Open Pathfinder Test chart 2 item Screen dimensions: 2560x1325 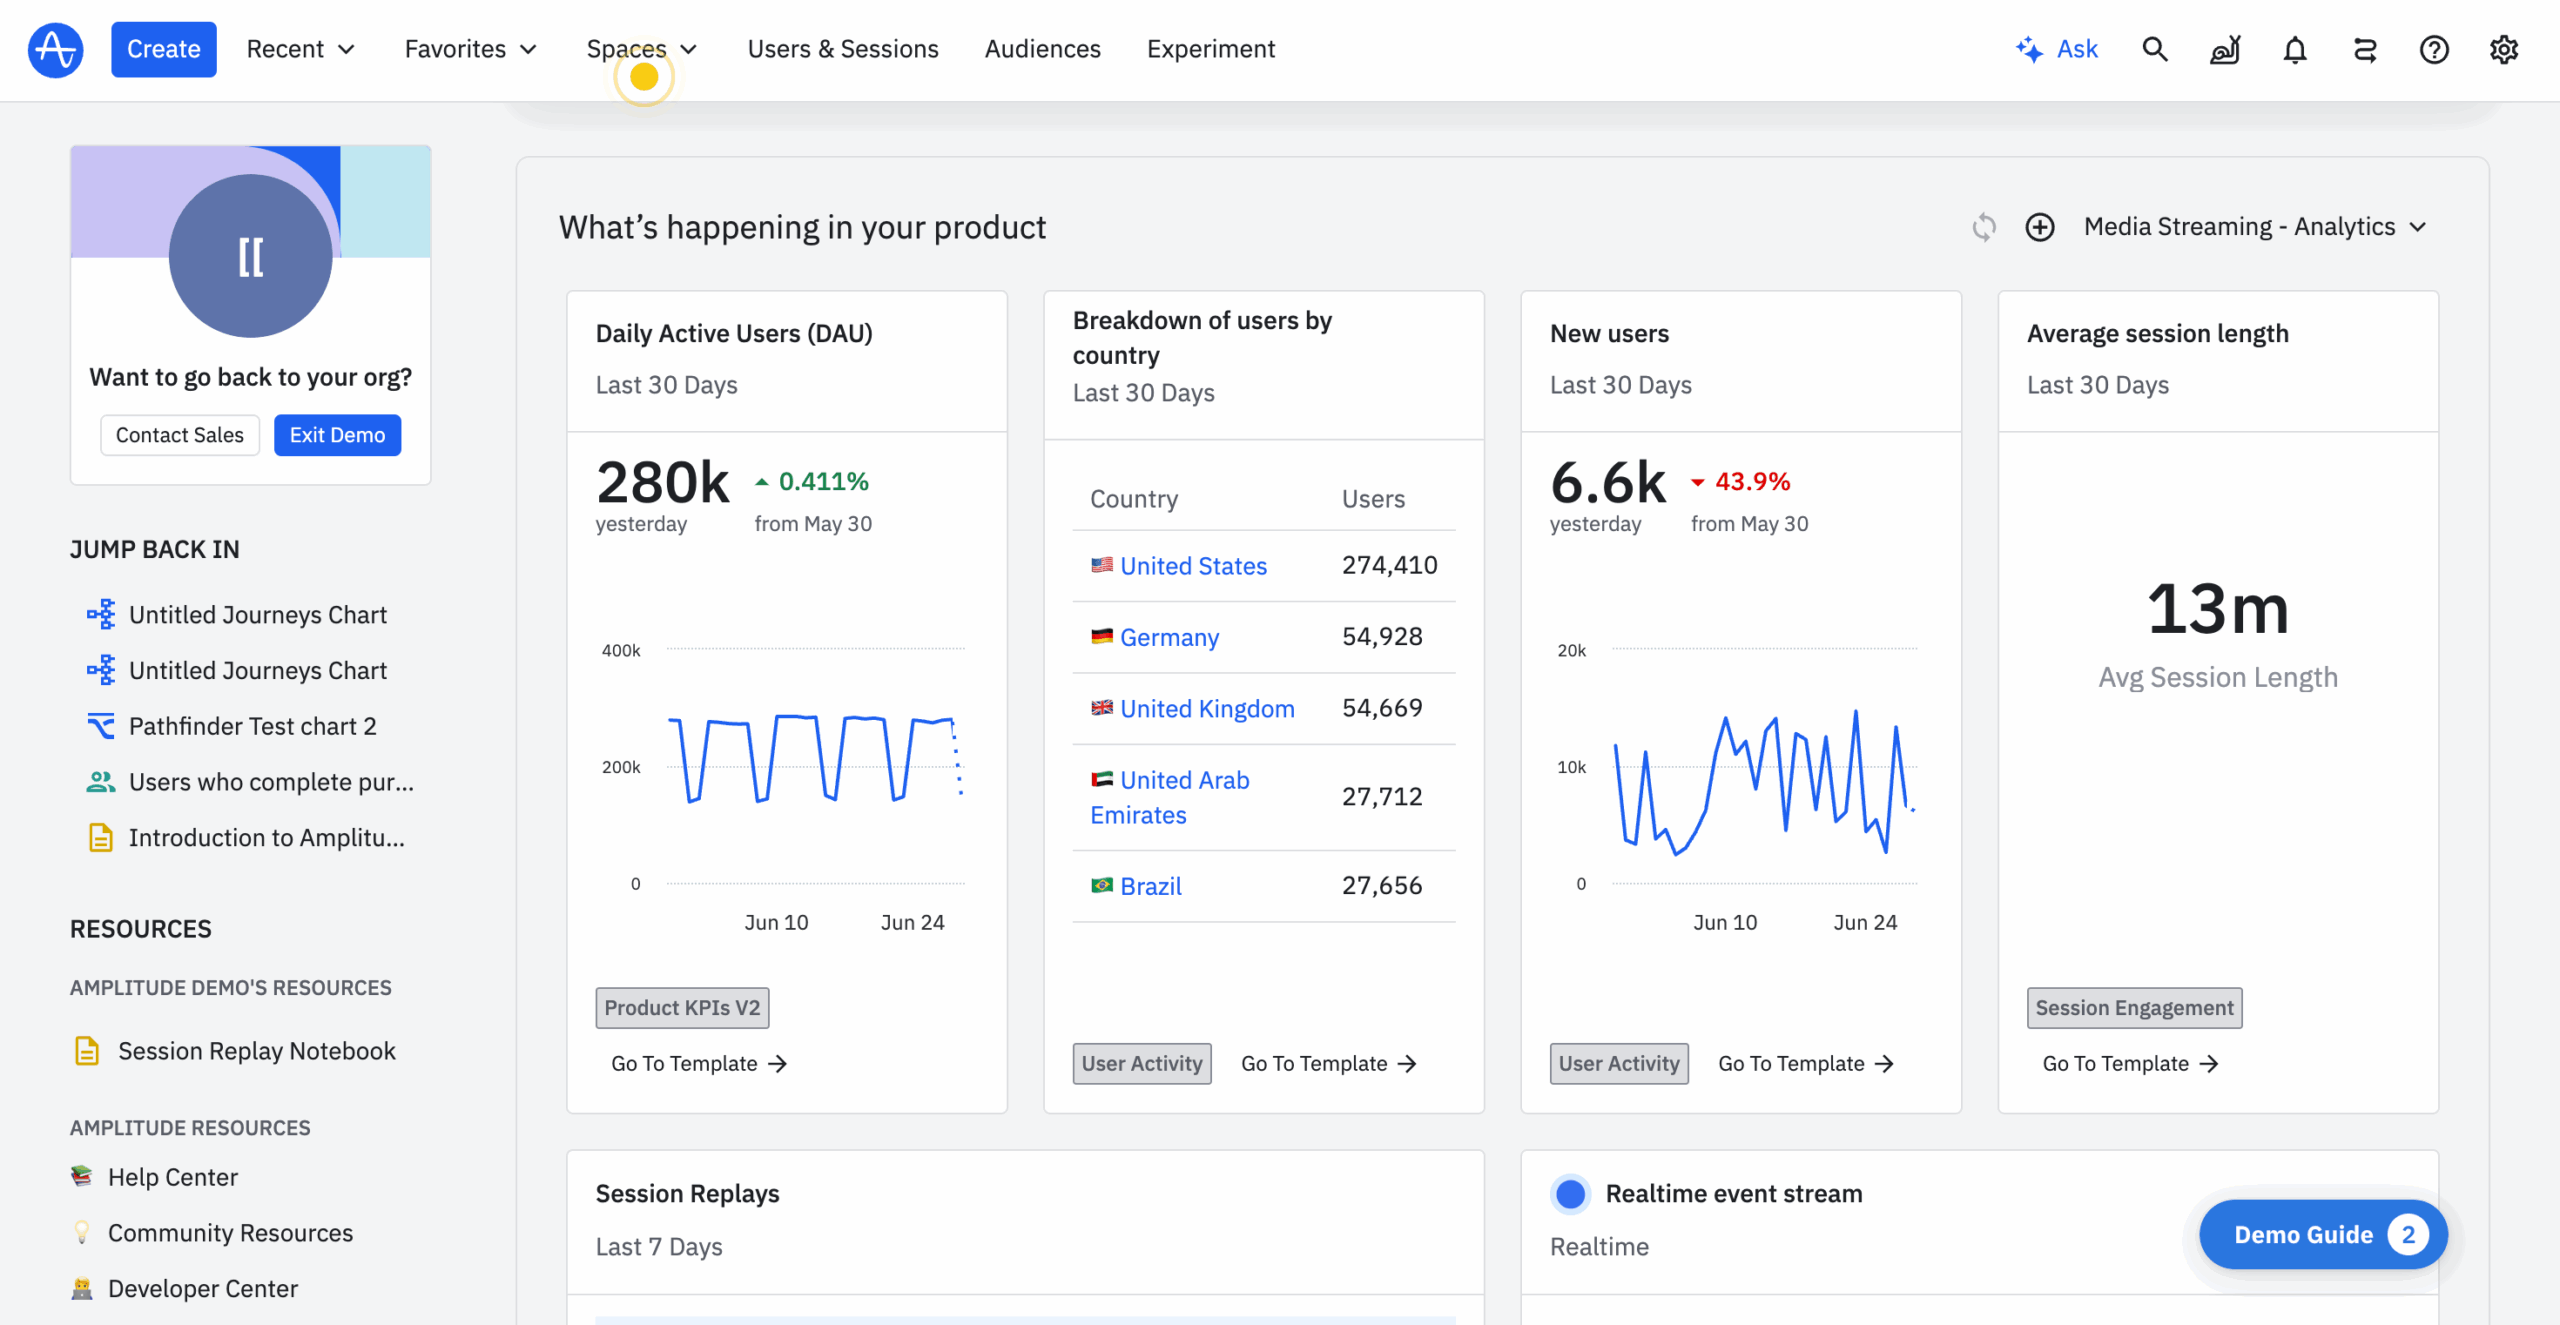(x=252, y=726)
